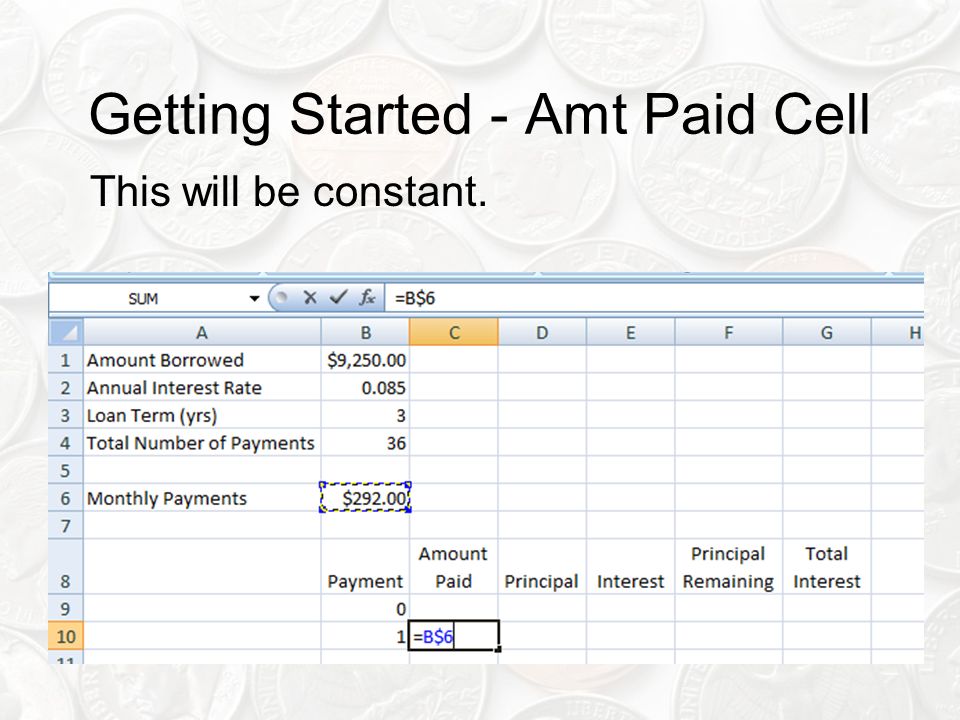Open the Insert Function fx dialog
960x720 pixels.
(367, 298)
